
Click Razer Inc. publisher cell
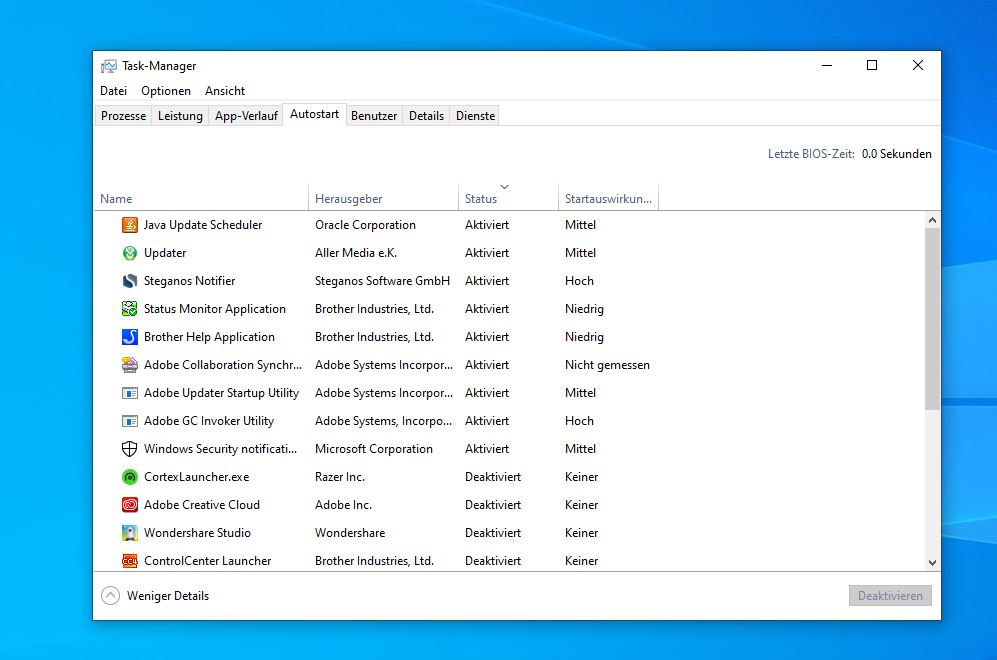pos(340,477)
